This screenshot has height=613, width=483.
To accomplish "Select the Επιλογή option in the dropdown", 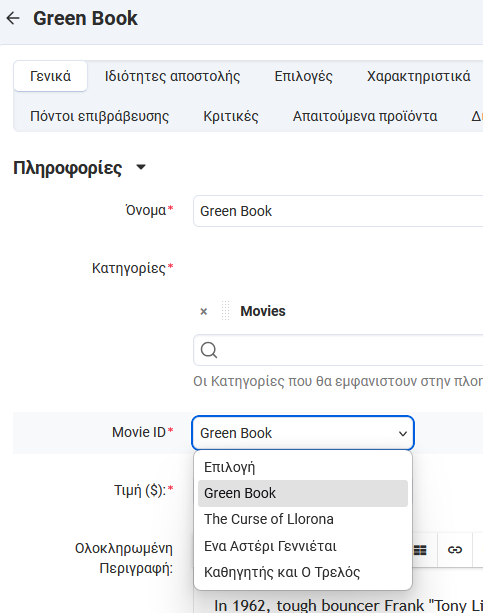I will (303, 467).
